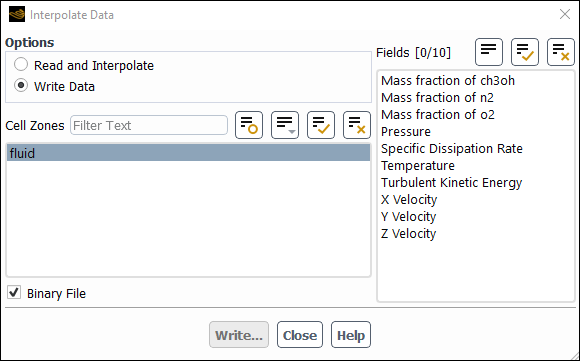Choose the Read and Interpolate option

pyautogui.click(x=84, y=65)
